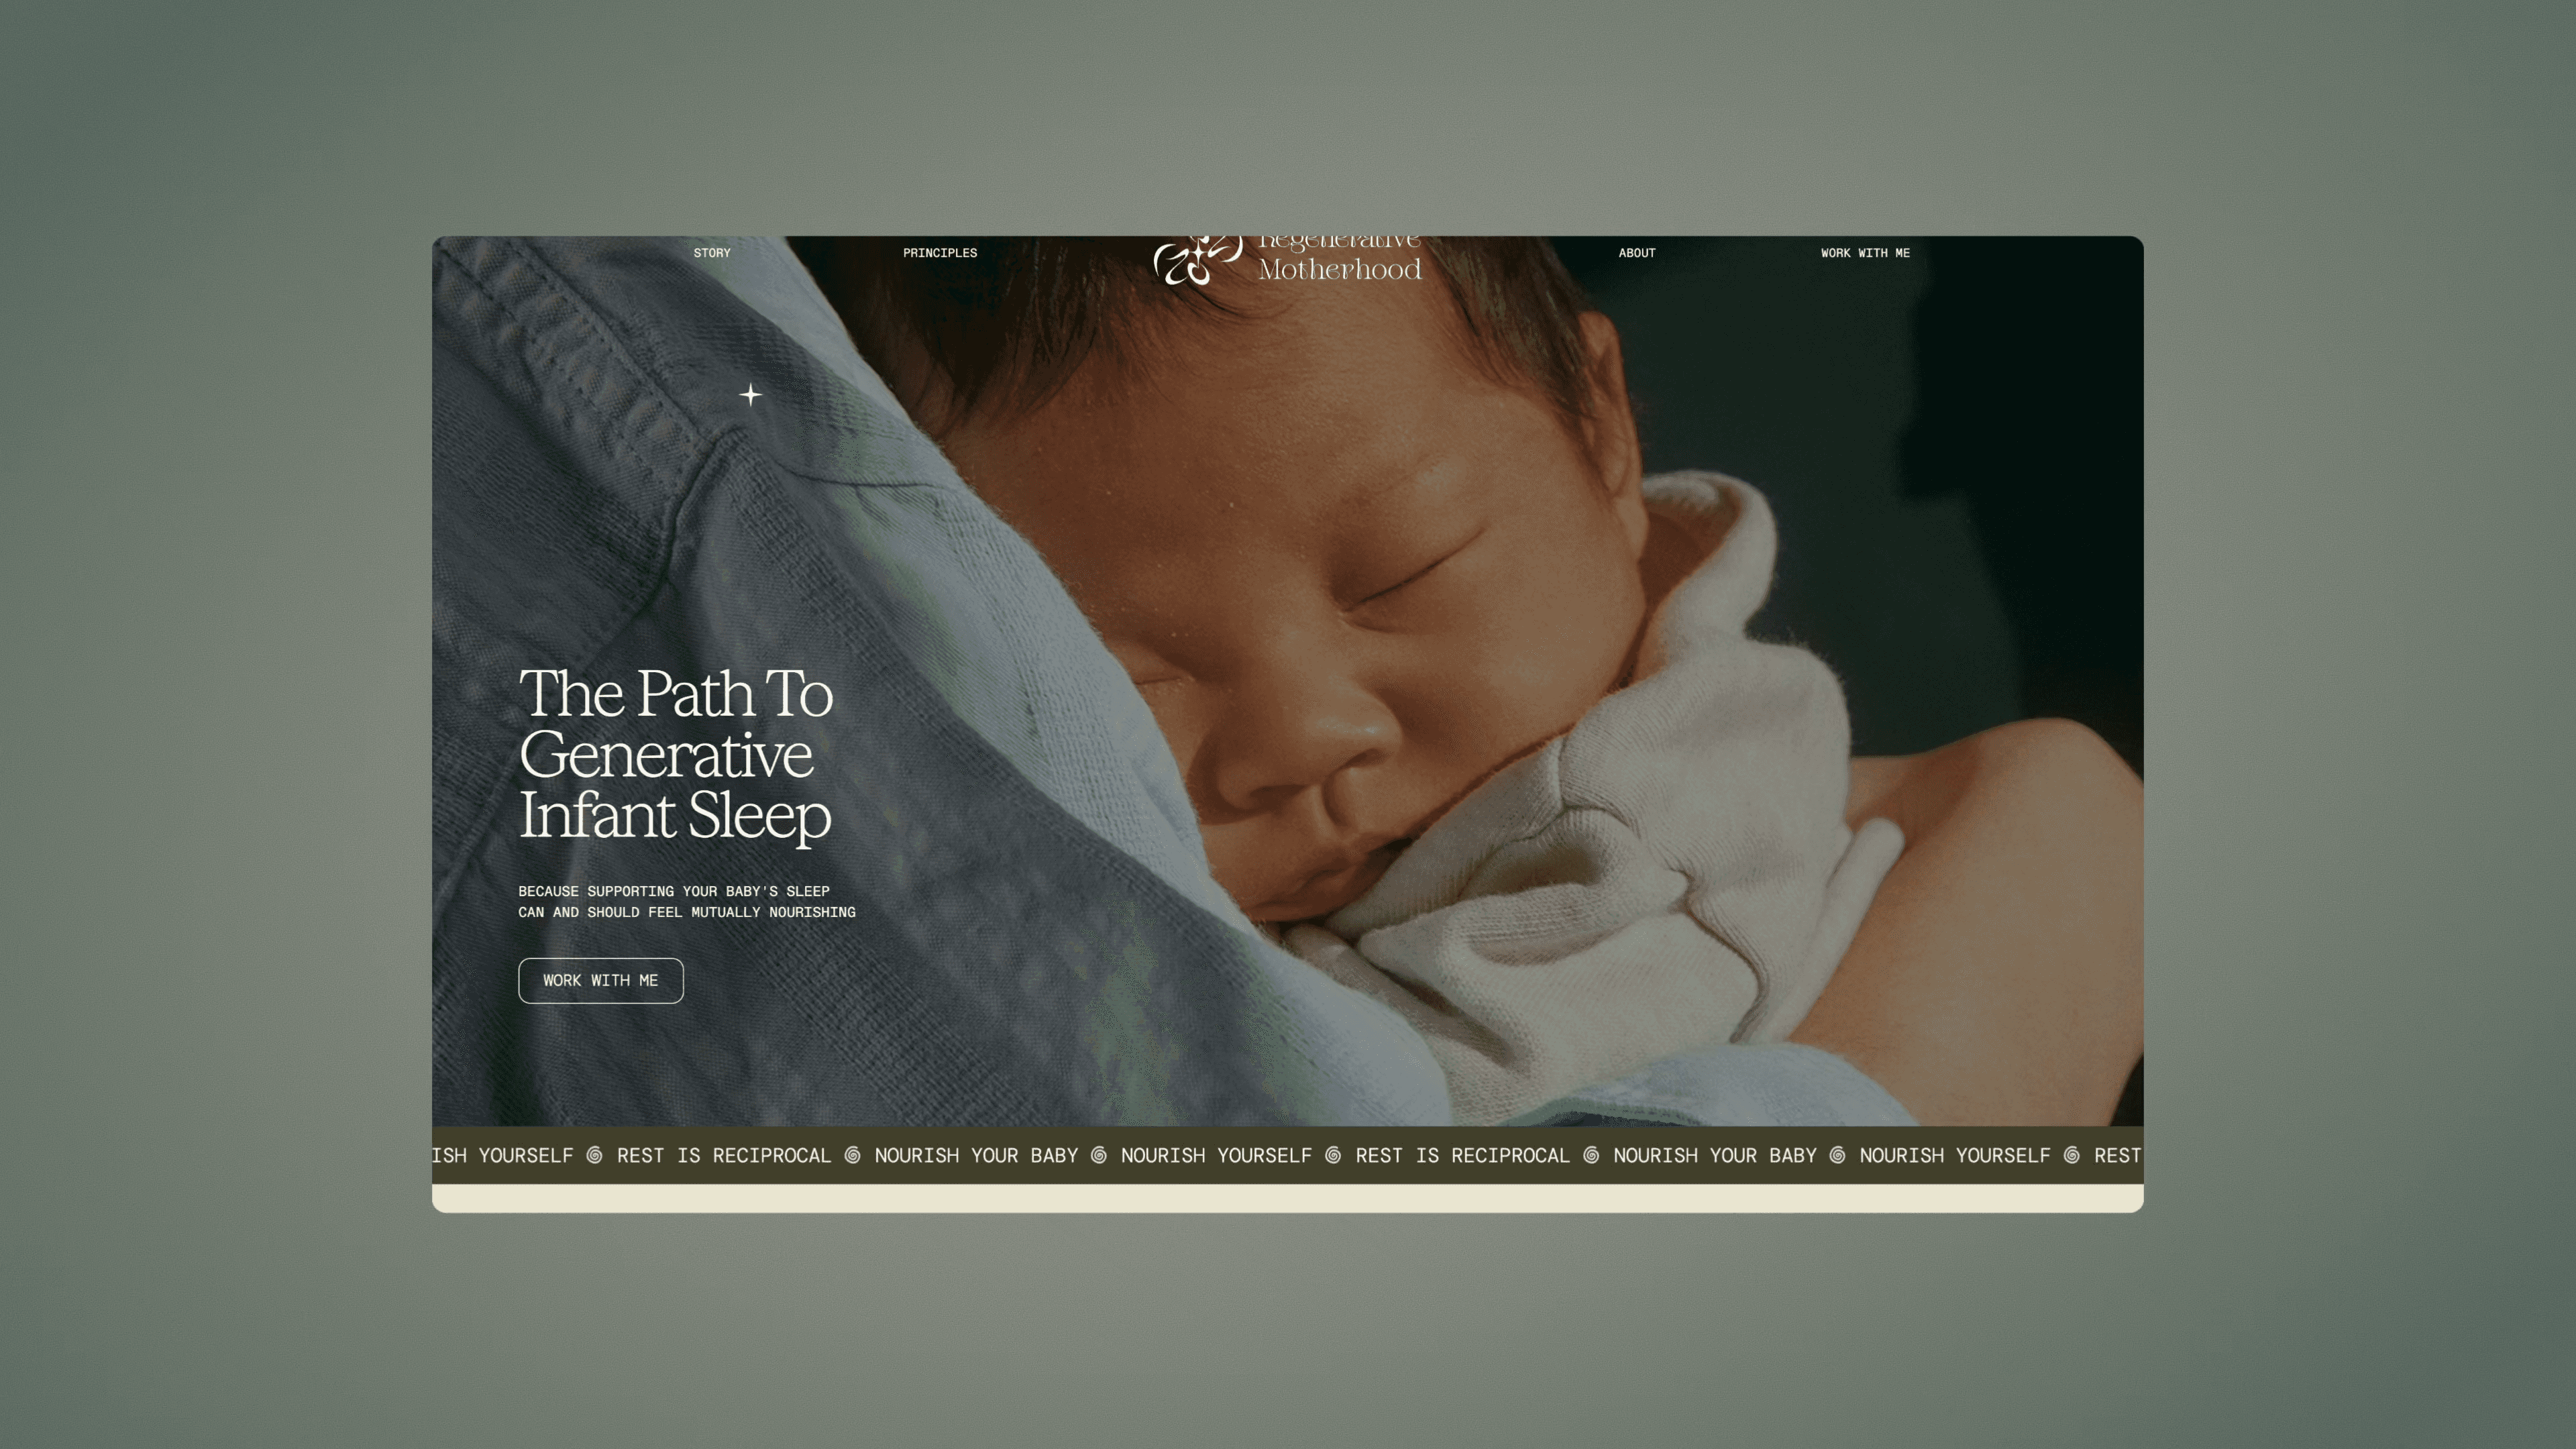
Task: Click the floral logo emblem beside Motherhood
Action: (x=1197, y=261)
